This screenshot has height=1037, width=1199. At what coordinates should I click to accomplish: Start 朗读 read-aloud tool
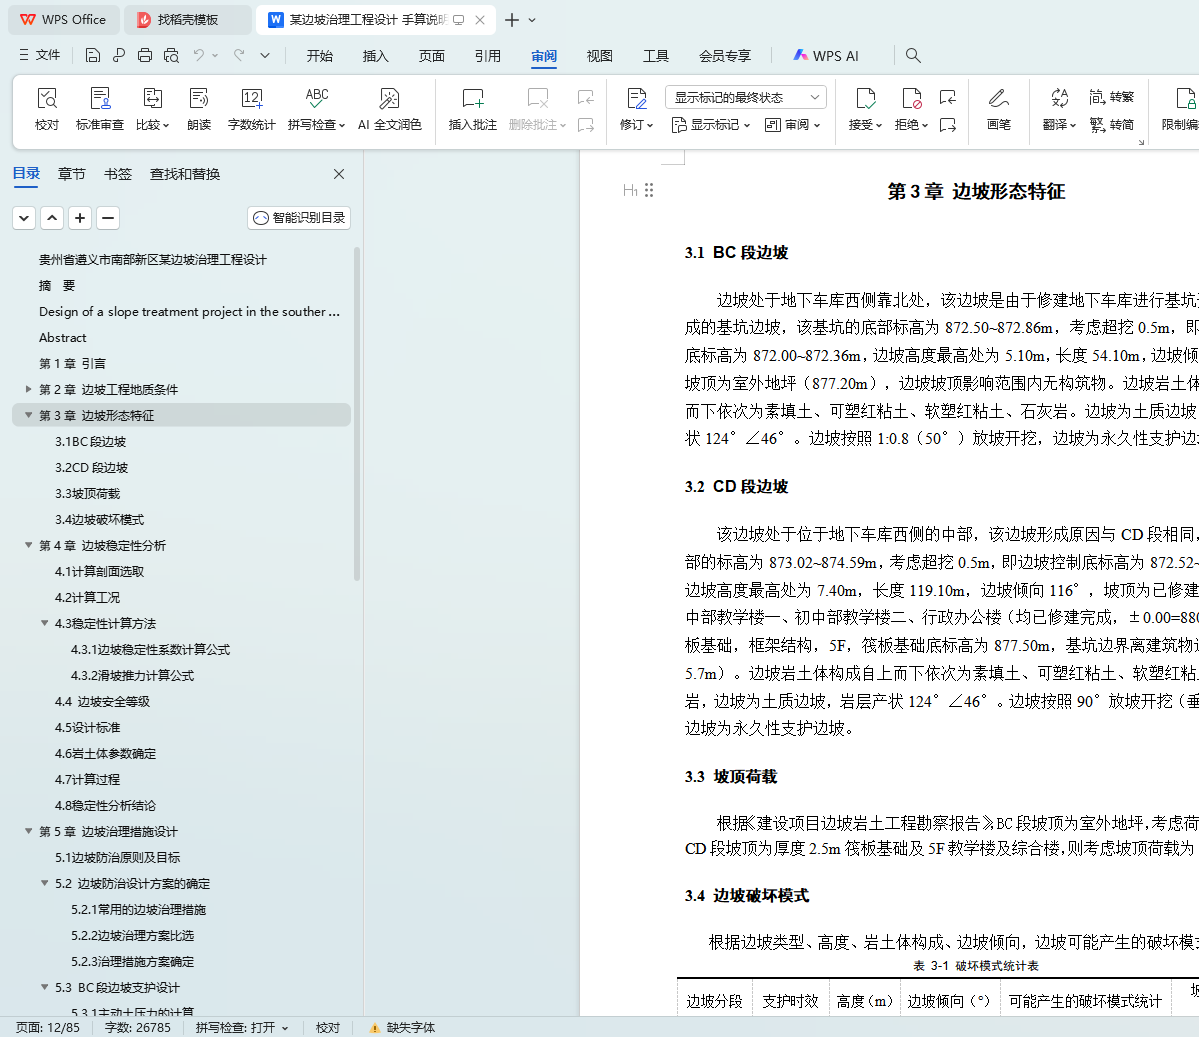click(x=199, y=109)
